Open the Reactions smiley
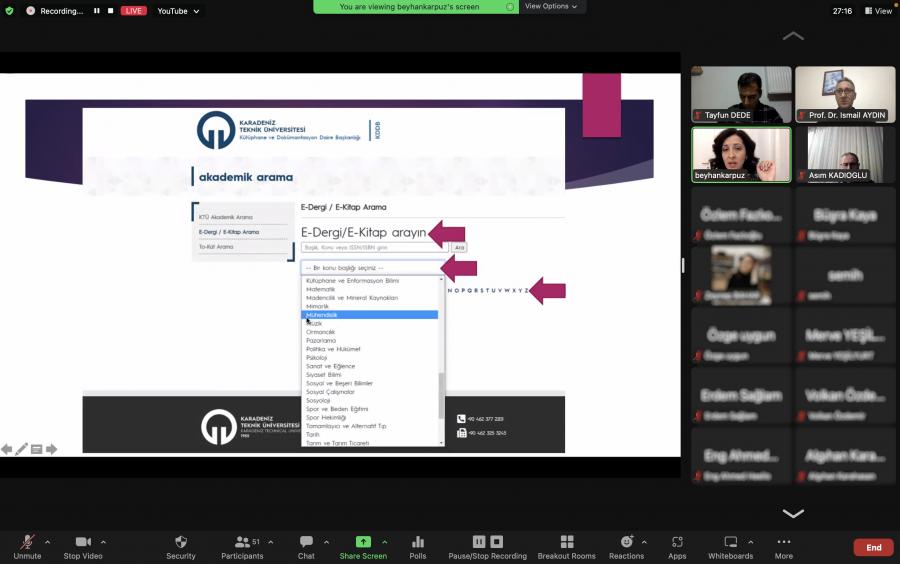This screenshot has width=900, height=564. 626,542
